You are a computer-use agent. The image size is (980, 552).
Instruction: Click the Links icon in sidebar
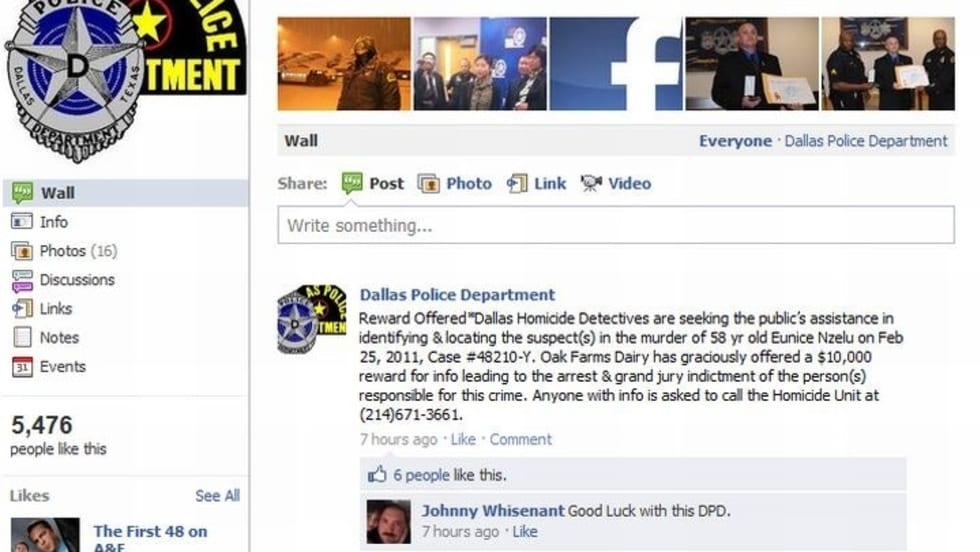tap(22, 308)
